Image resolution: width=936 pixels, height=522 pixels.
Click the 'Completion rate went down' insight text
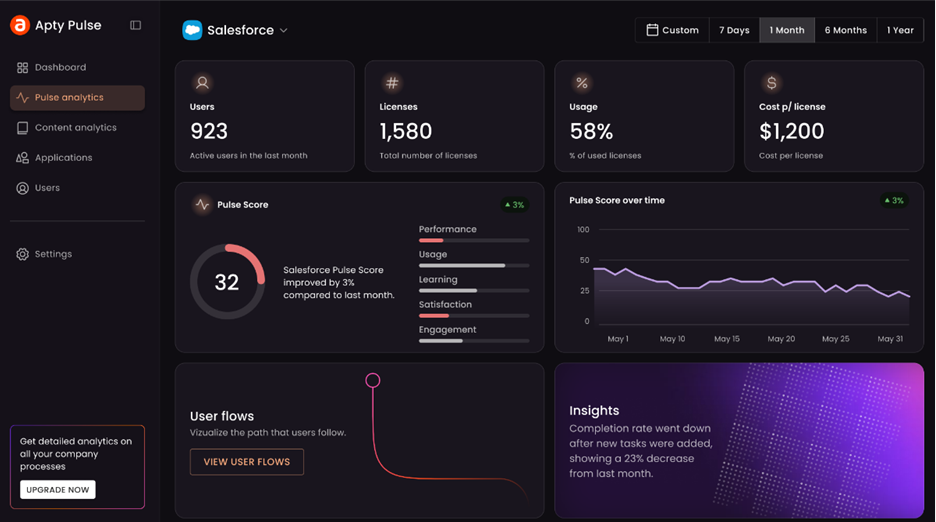point(641,451)
